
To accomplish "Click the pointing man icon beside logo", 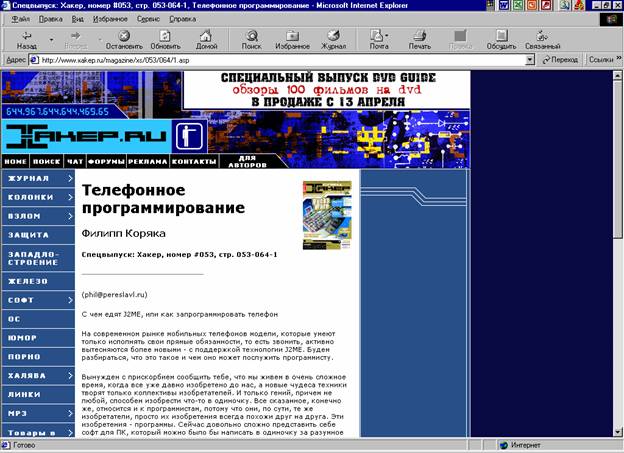I will [x=189, y=136].
